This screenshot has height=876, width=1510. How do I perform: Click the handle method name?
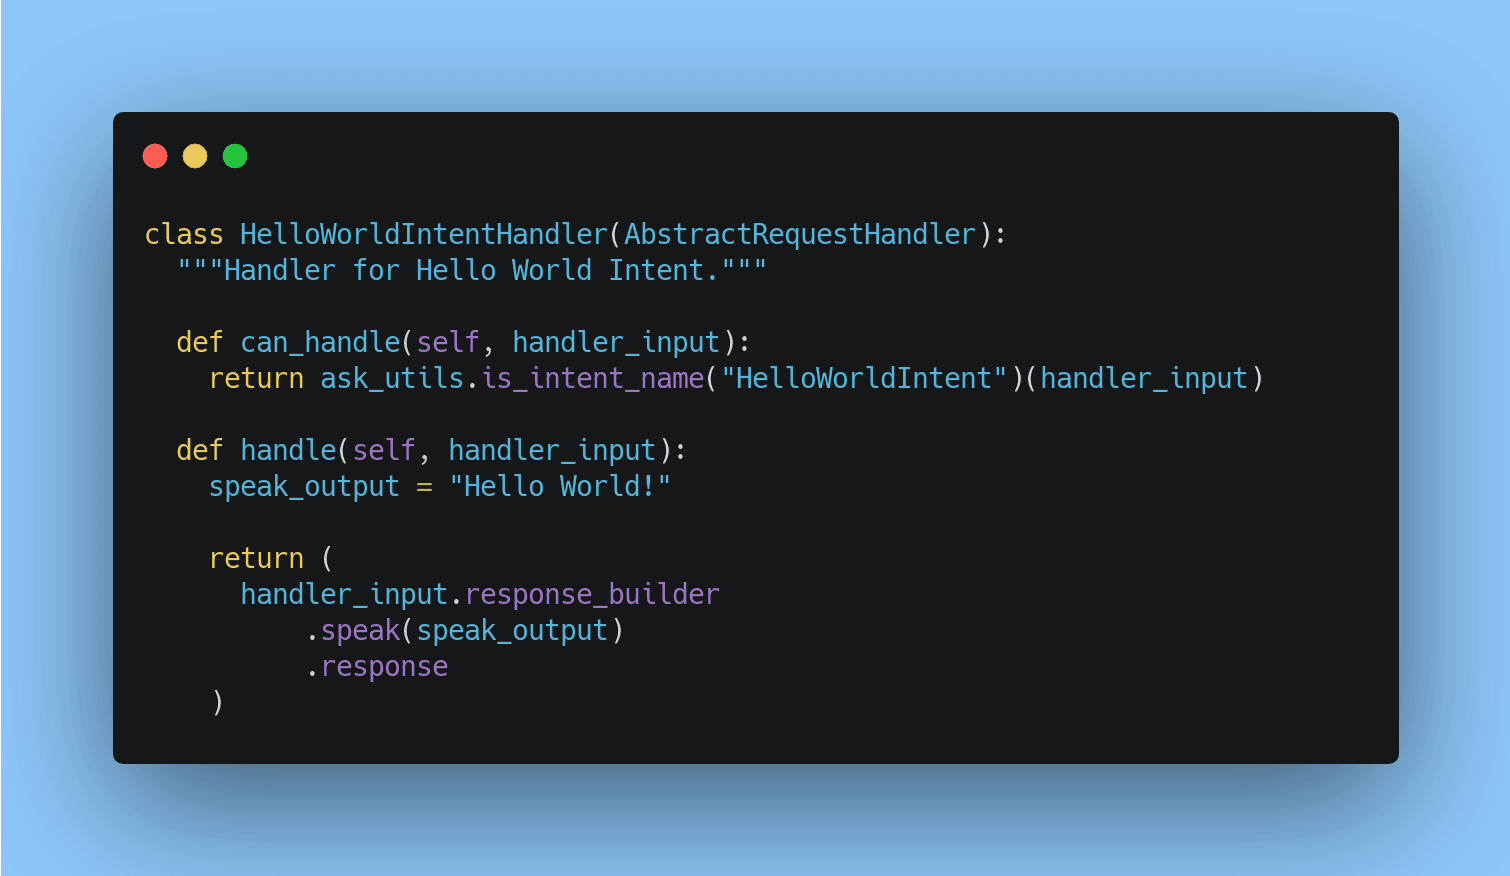(288, 451)
